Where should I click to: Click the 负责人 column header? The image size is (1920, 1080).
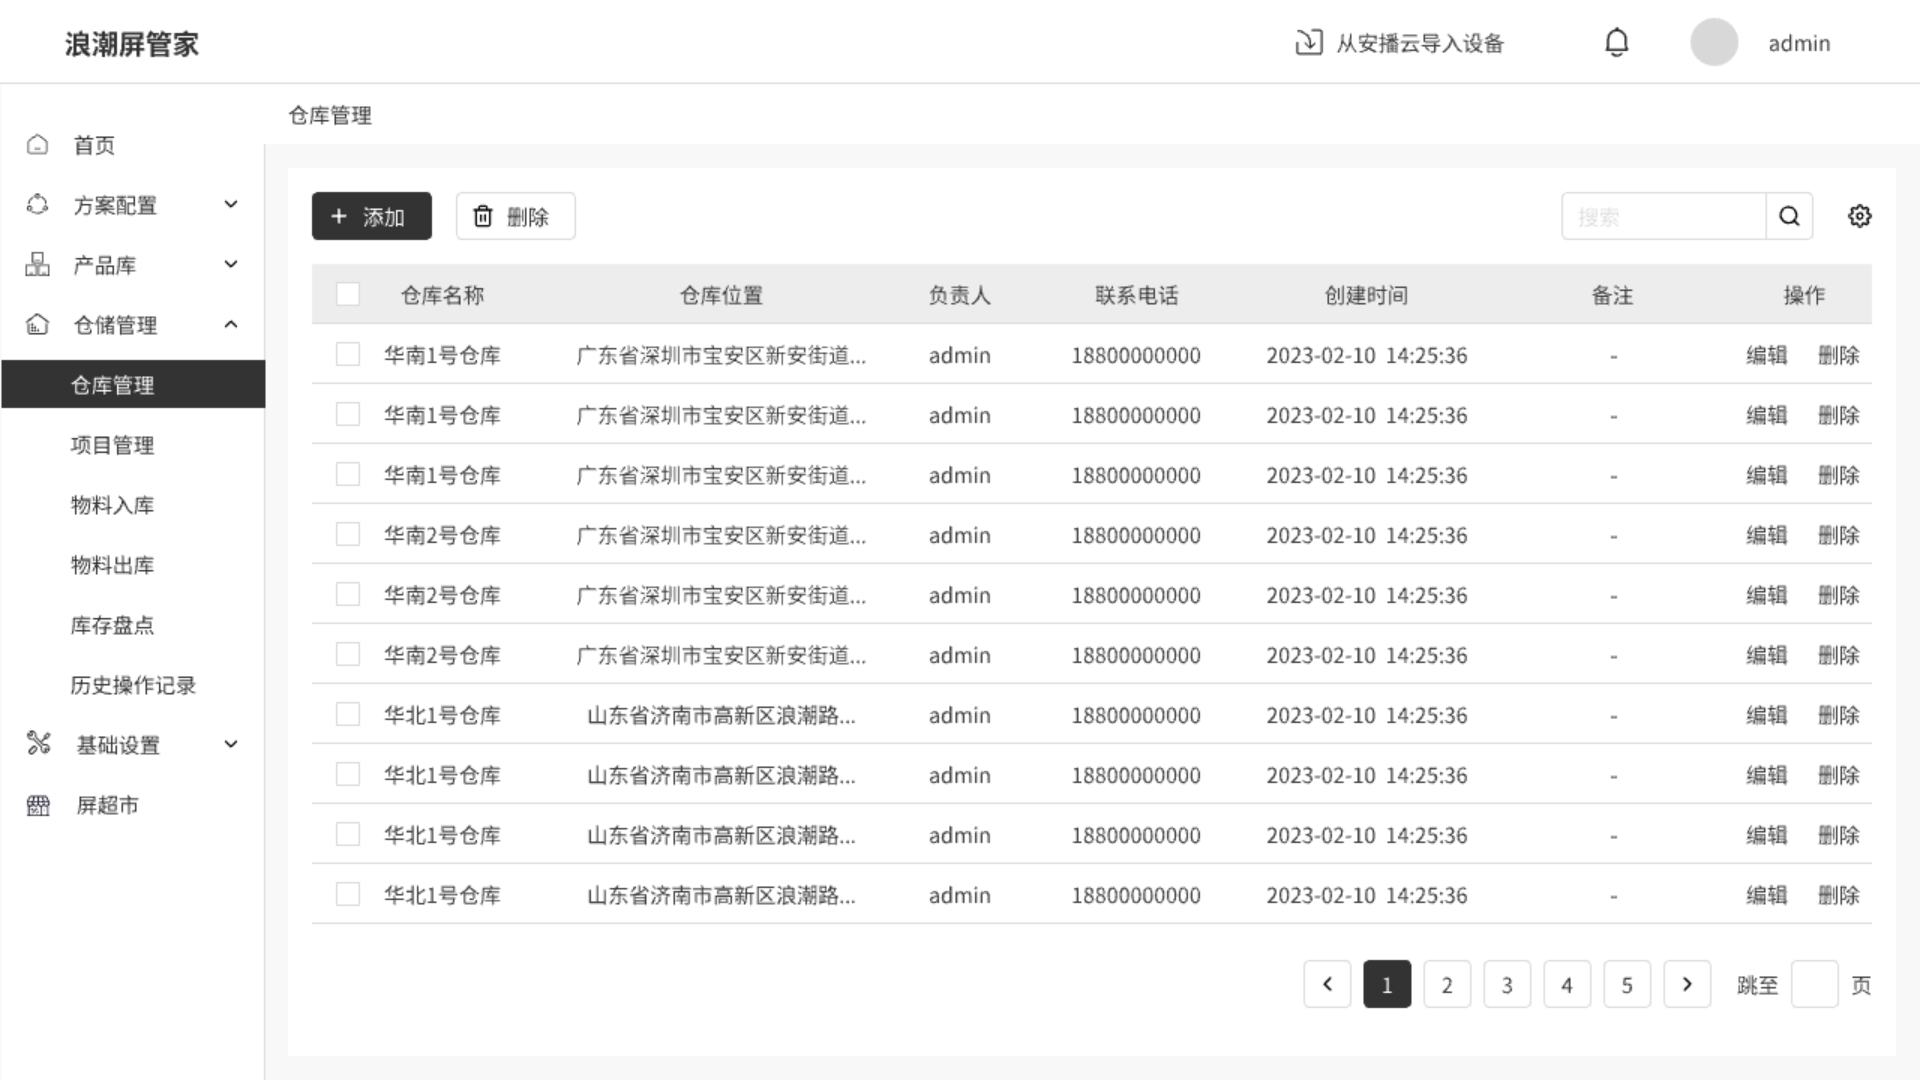point(959,295)
